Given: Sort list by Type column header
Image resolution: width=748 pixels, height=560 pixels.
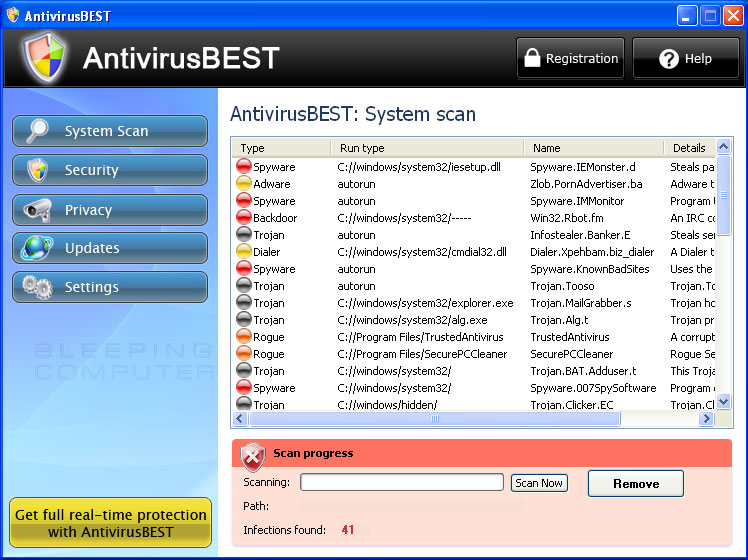Looking at the screenshot, I should tap(280, 148).
